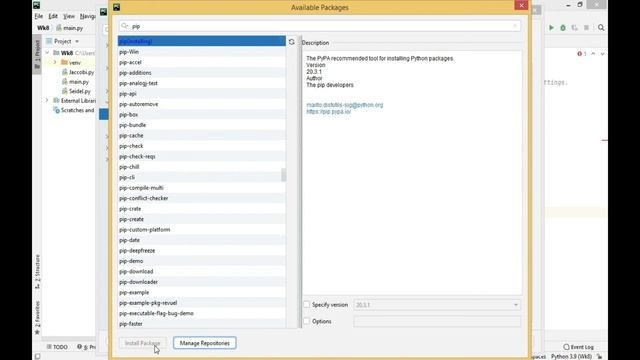The image size is (640, 360).
Task: Click the Available Packages dialog title icon
Action: tap(117, 7)
